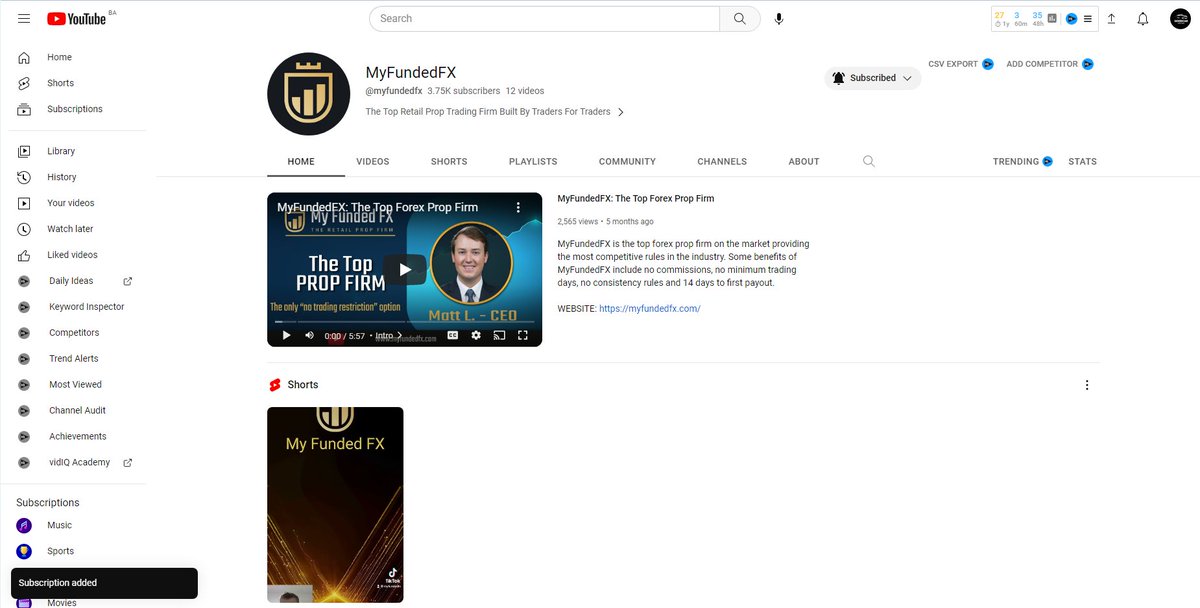Image resolution: width=1200 pixels, height=608 pixels.
Task: Switch to the HOME tab
Action: coord(301,161)
